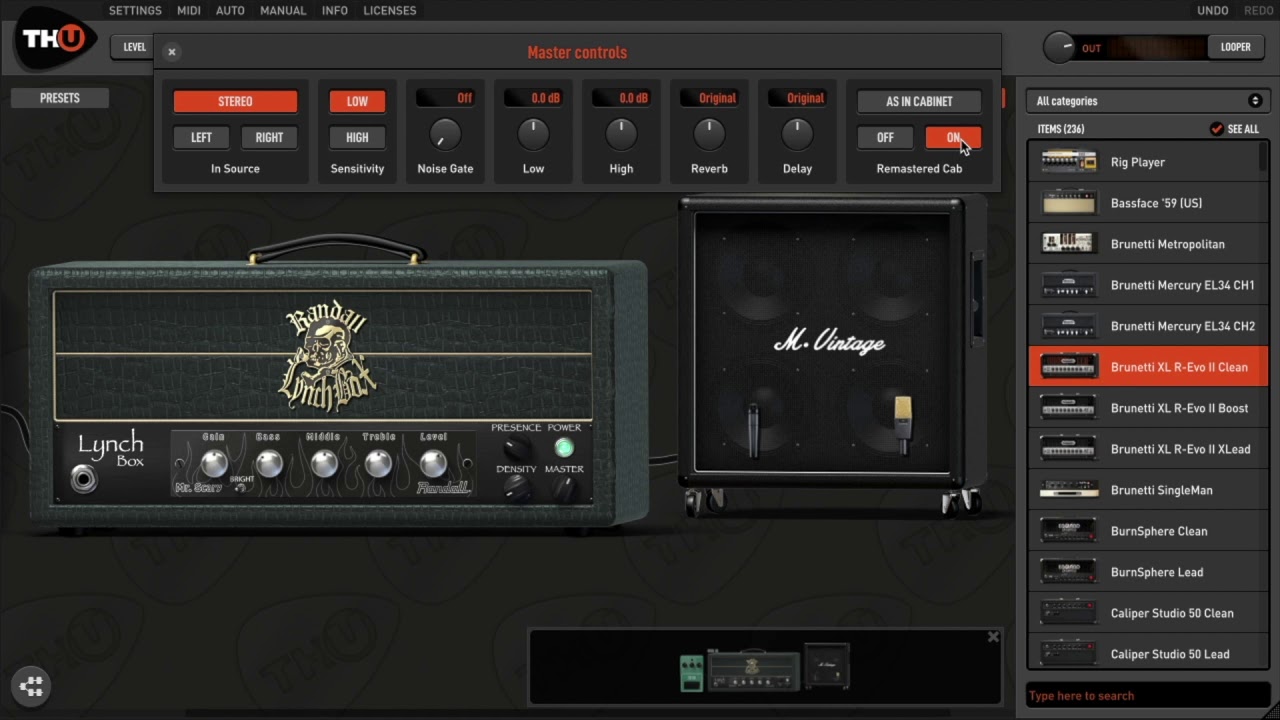1280x720 pixels.
Task: Open the LICENSES menu
Action: pyautogui.click(x=389, y=10)
